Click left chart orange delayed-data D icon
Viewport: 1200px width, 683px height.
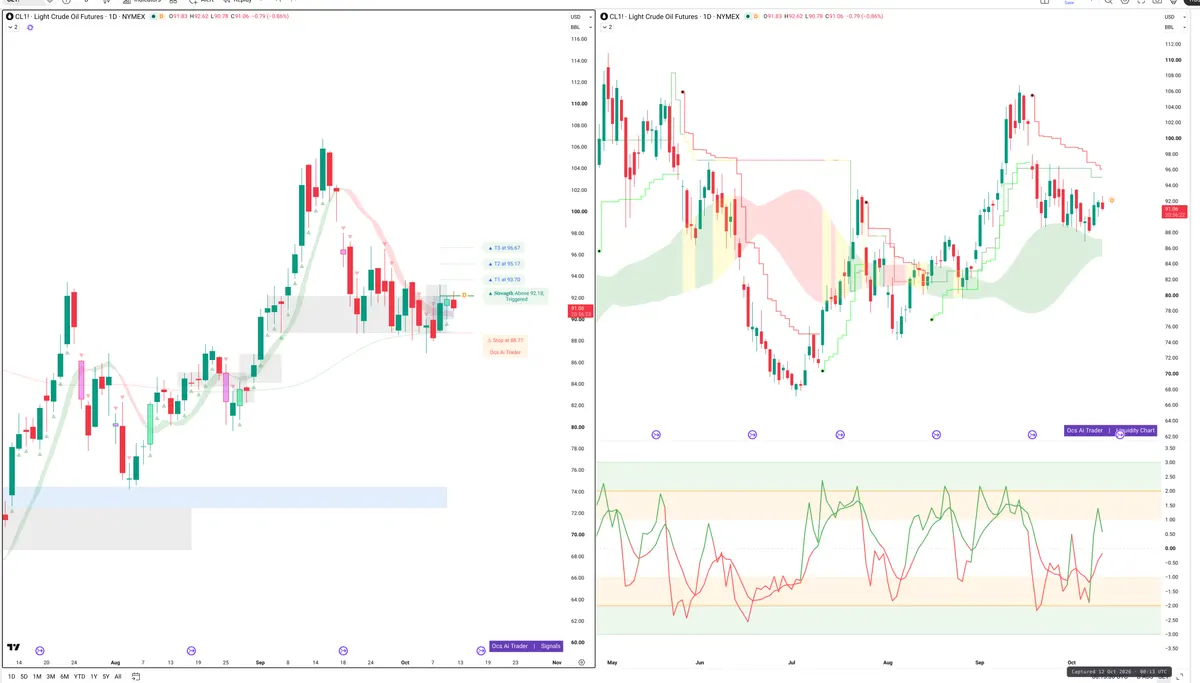click(161, 16)
